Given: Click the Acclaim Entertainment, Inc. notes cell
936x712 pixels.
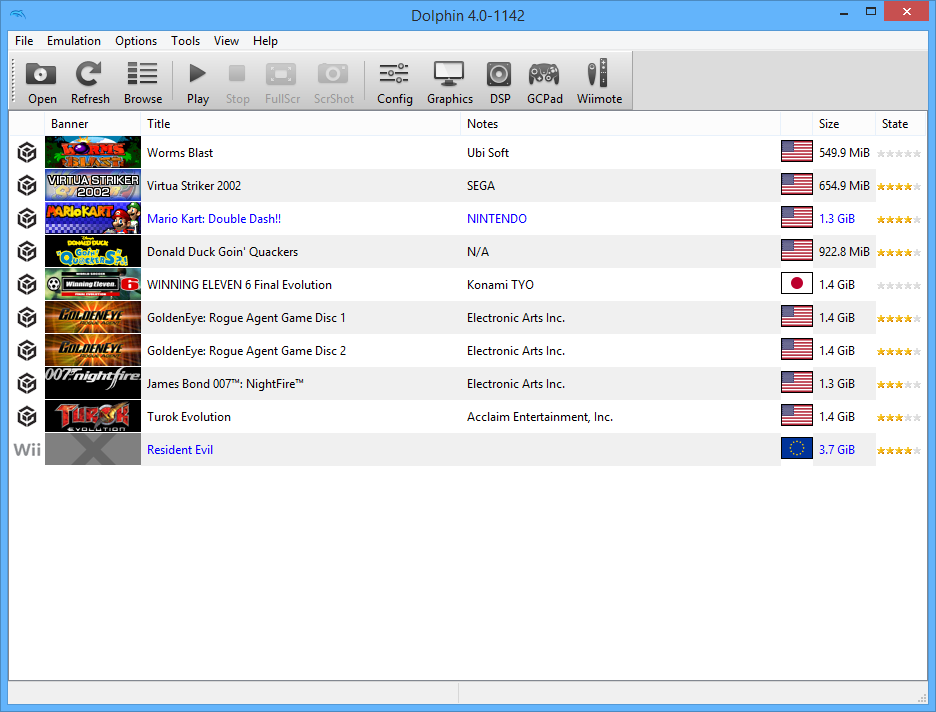Looking at the screenshot, I should coord(540,417).
